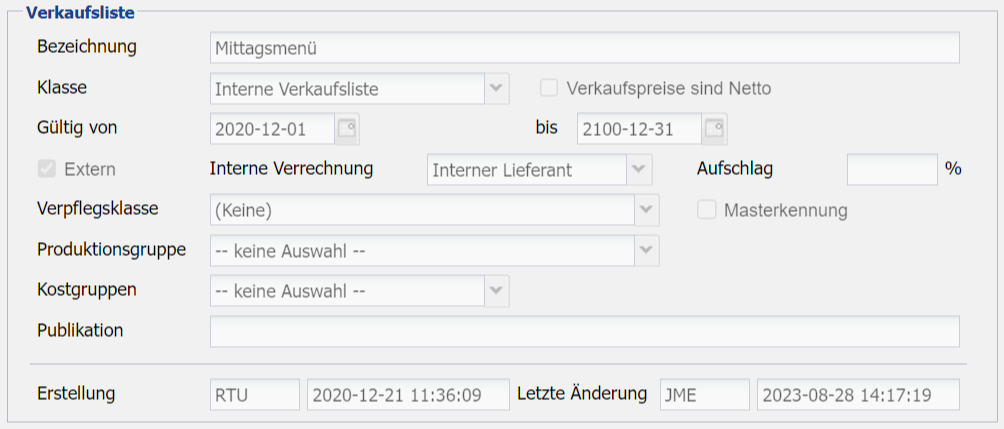This screenshot has height=429, width=1004.
Task: Open the bis date calendar picker
Action: [714, 128]
